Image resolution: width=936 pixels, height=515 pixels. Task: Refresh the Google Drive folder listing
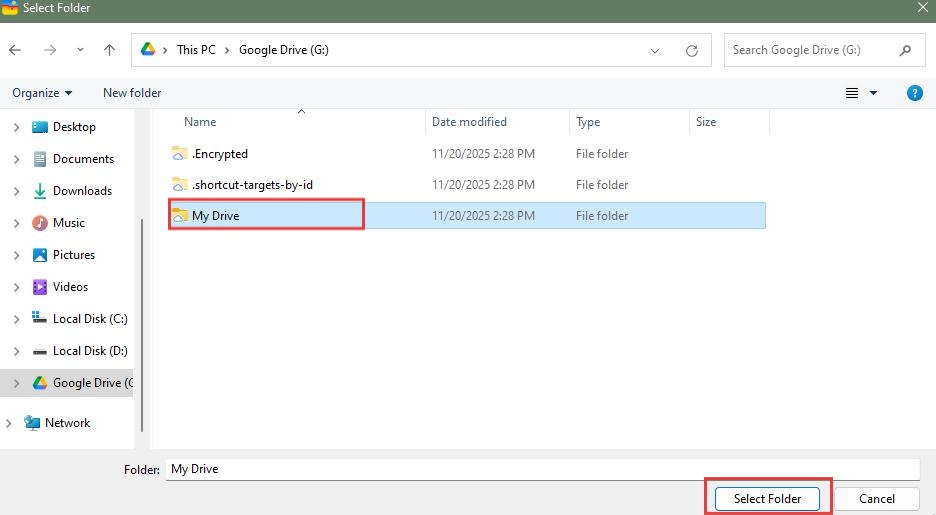coord(692,50)
